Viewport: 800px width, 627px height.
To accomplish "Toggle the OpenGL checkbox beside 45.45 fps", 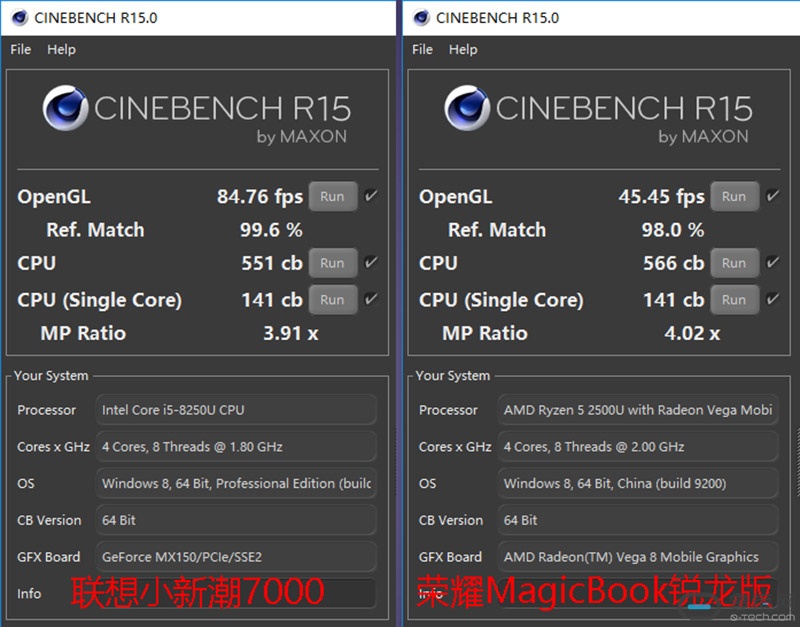I will tap(772, 195).
